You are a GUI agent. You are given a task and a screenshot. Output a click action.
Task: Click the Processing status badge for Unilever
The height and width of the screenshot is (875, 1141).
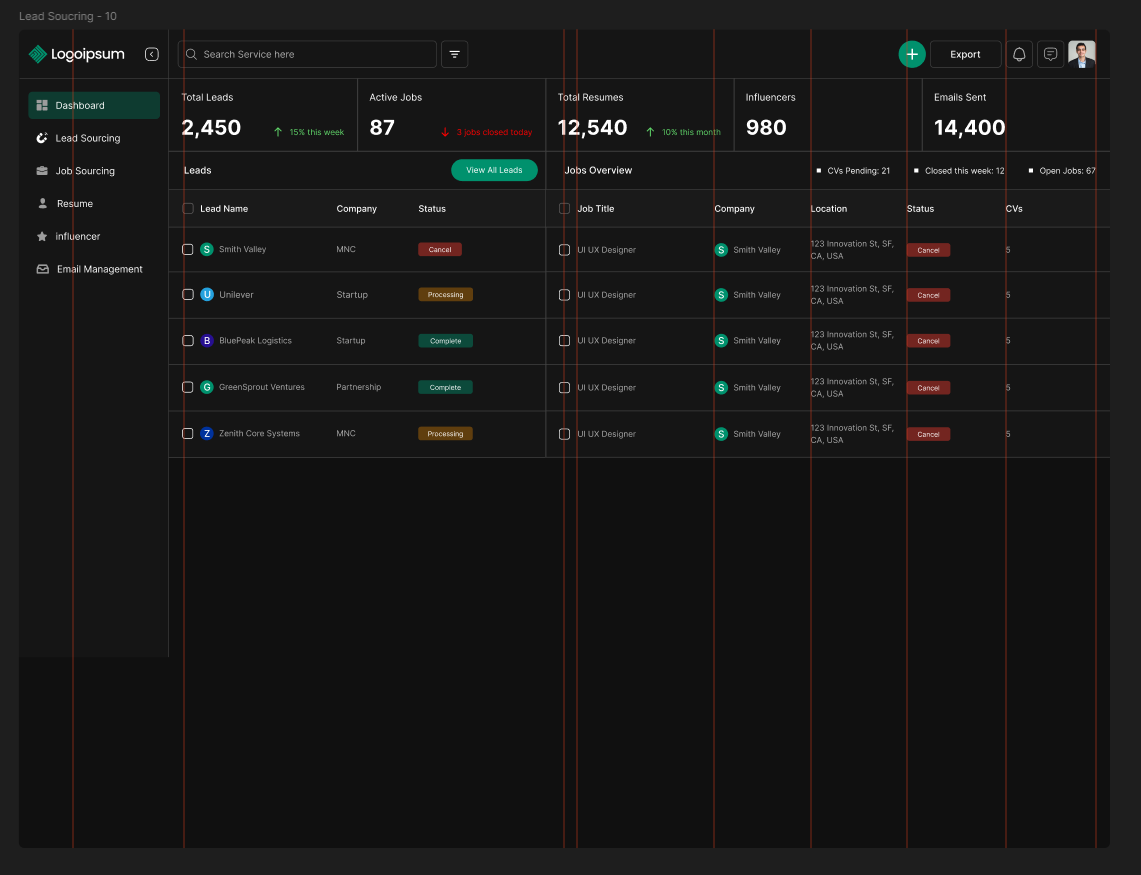[x=445, y=295]
